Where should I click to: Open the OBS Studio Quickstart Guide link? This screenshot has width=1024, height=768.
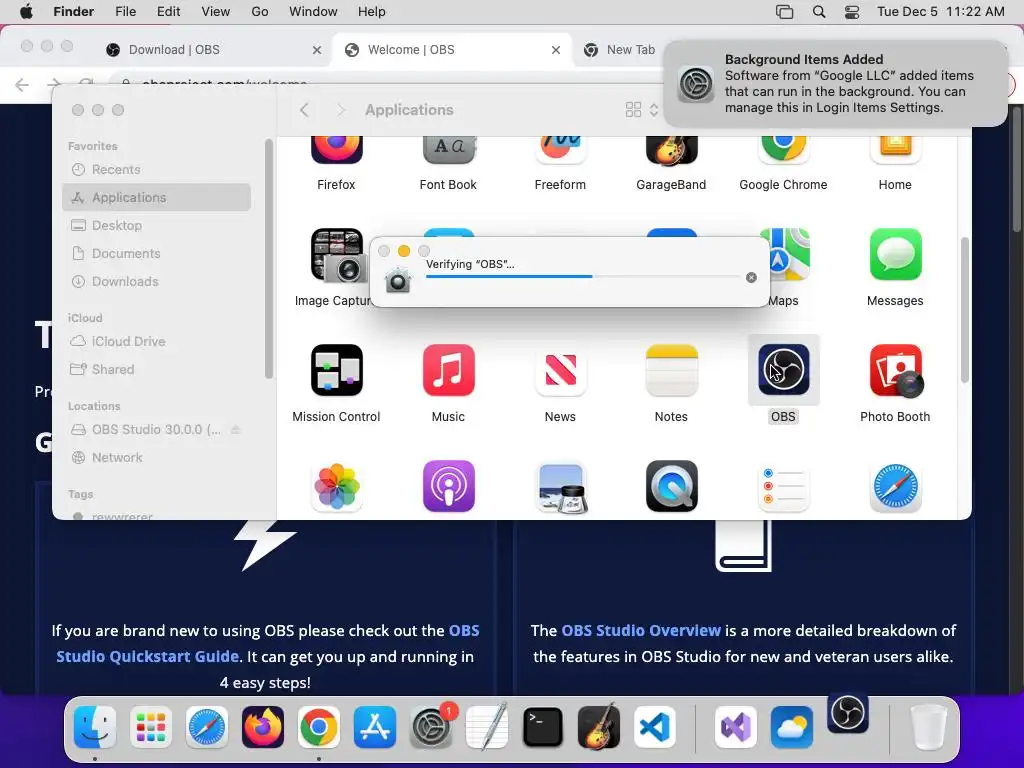(x=268, y=644)
